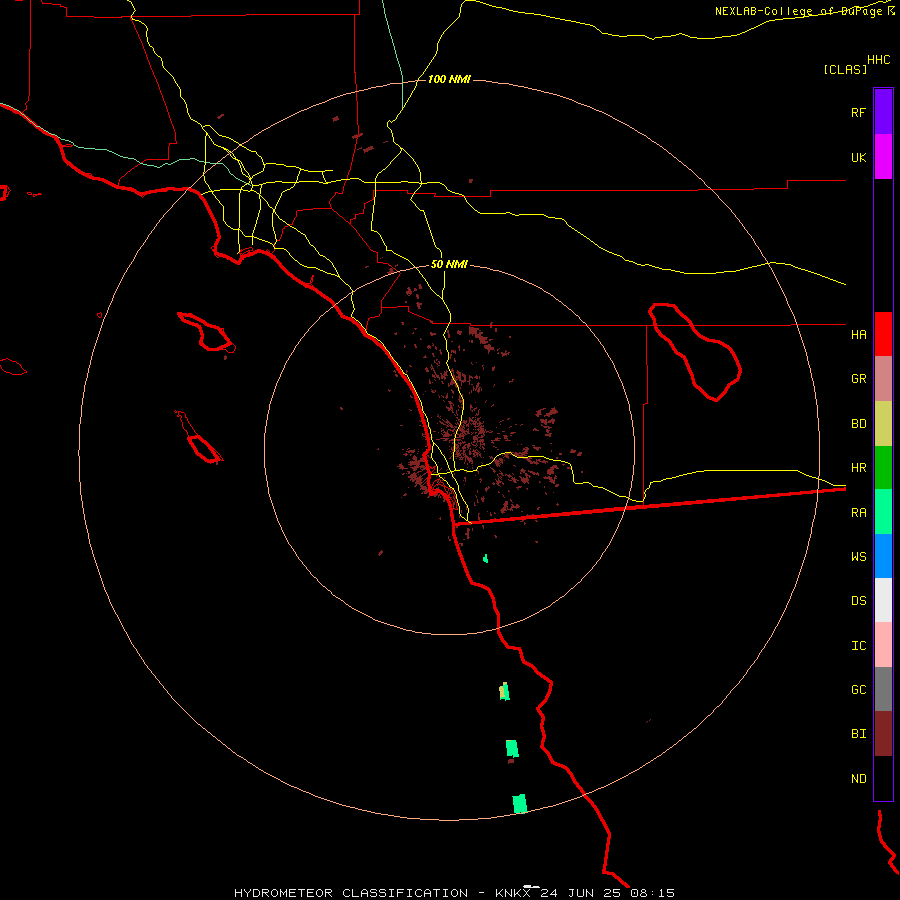Click the IC legend label

[858, 646]
